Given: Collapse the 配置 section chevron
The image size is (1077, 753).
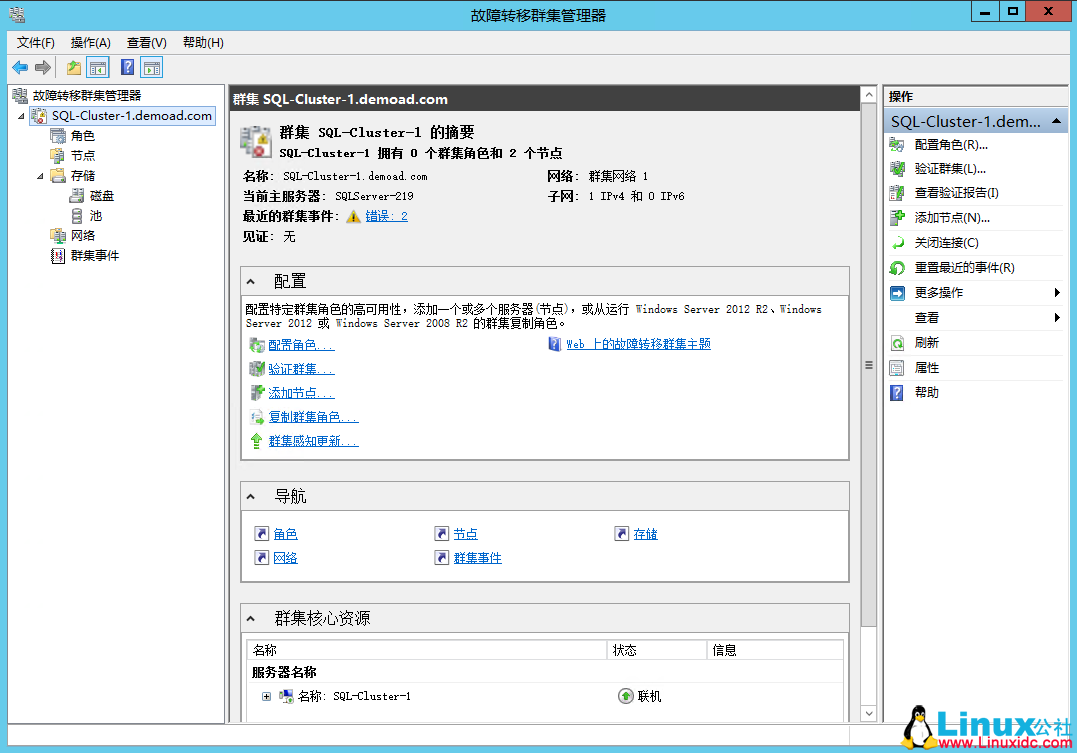Looking at the screenshot, I should coord(250,281).
